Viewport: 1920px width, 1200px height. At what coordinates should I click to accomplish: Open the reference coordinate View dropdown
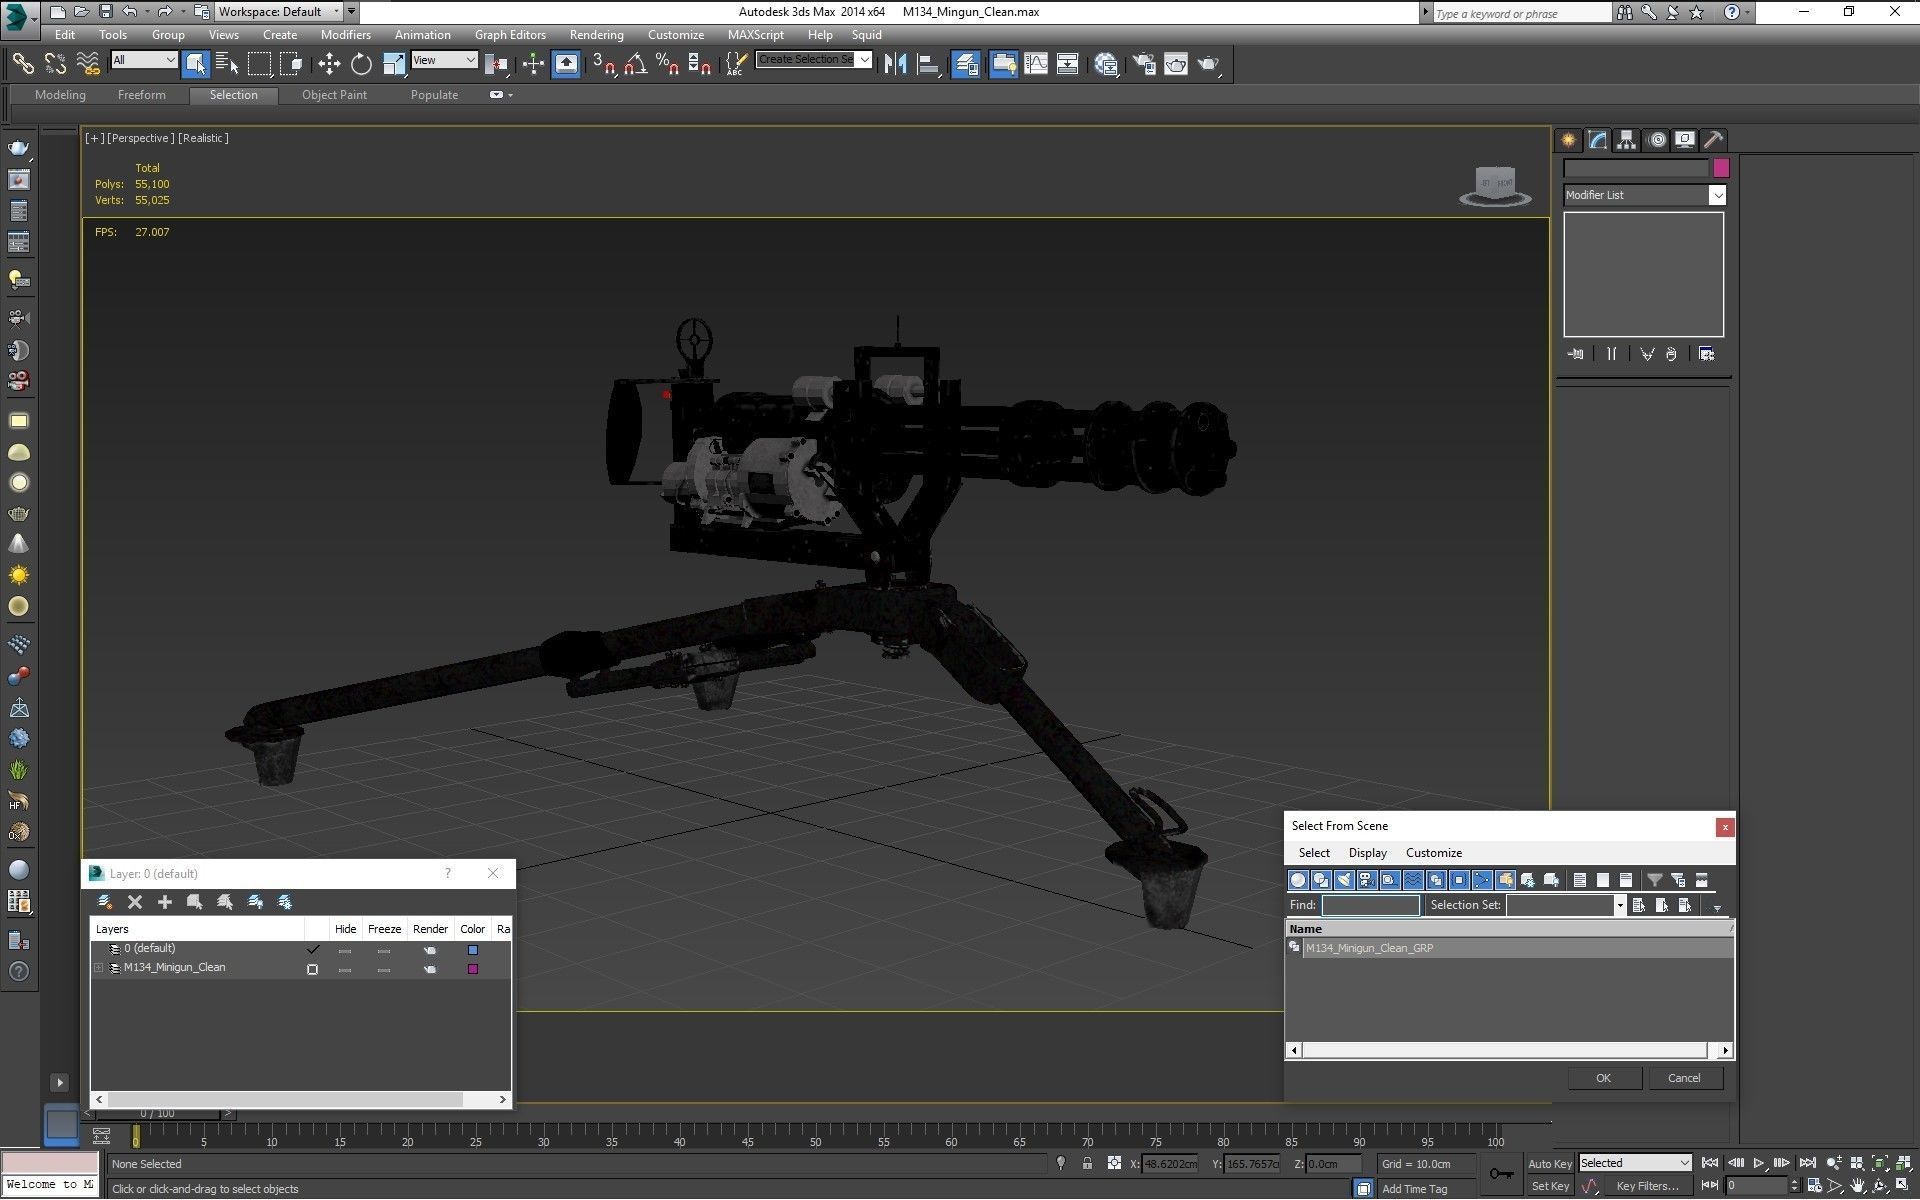click(x=444, y=60)
